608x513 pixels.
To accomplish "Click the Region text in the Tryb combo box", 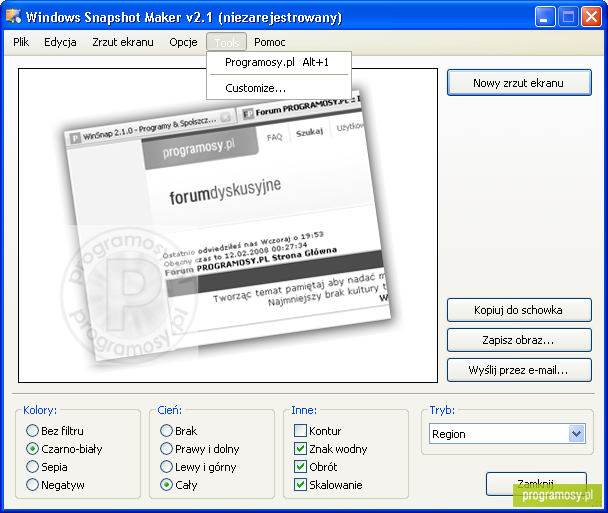I will (x=449, y=434).
